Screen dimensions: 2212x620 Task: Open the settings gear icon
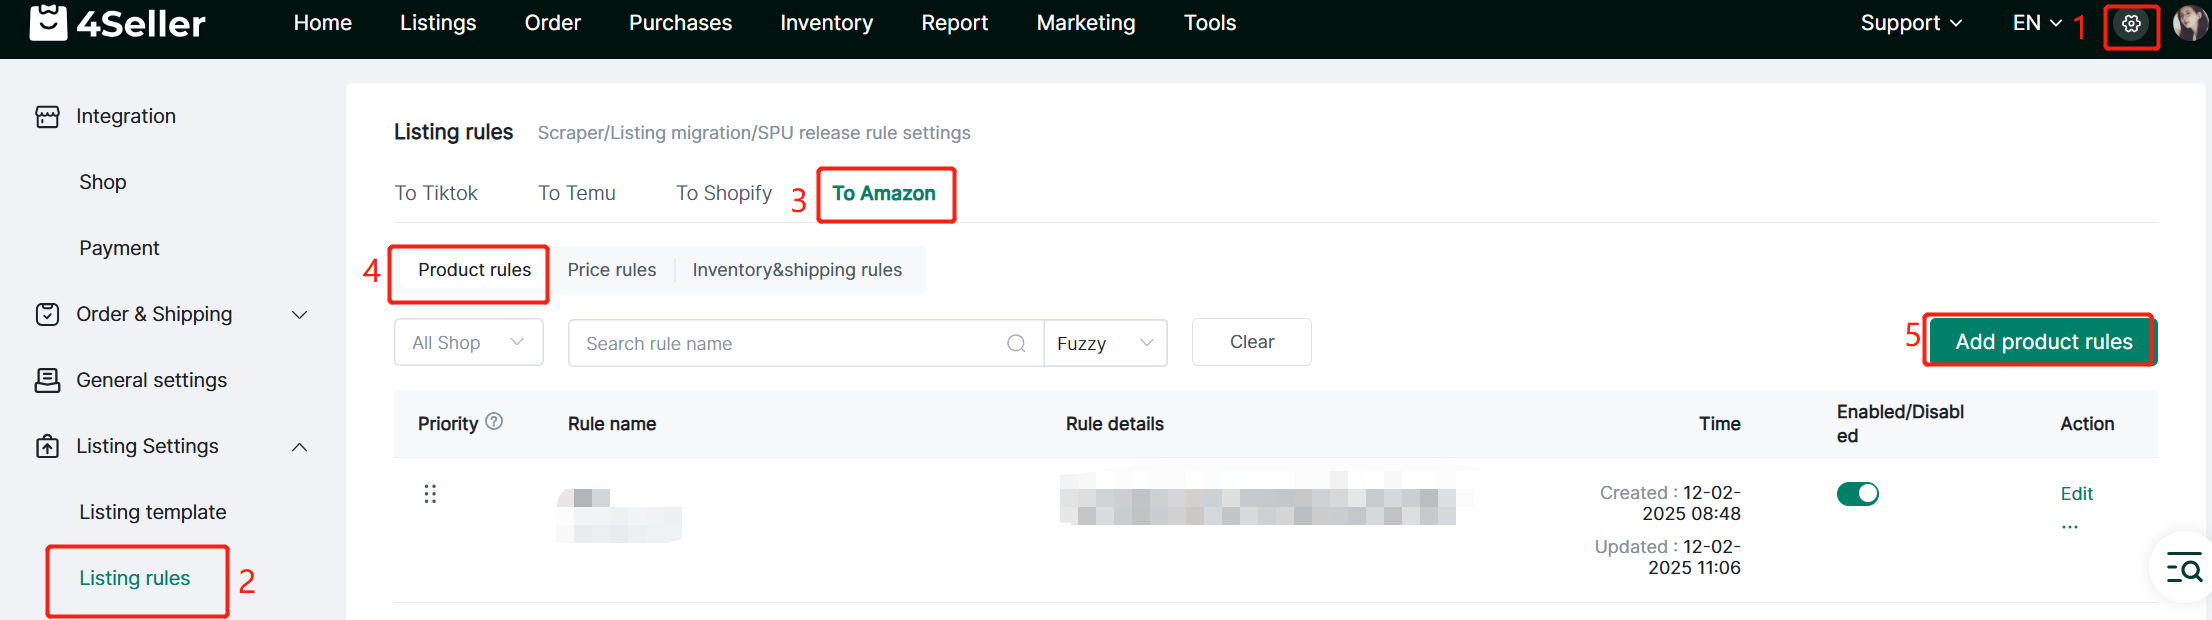click(2131, 24)
